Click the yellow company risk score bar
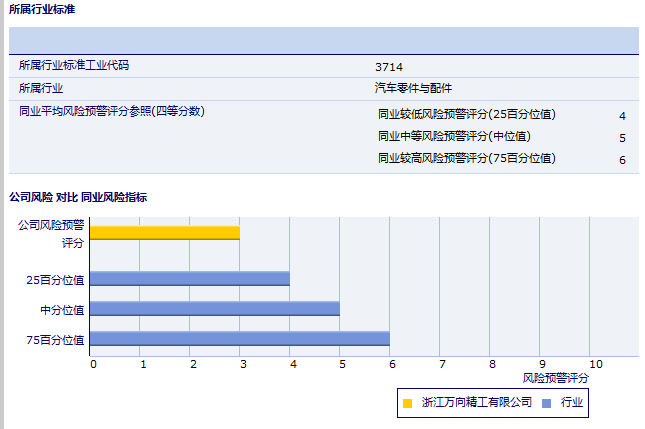 pos(165,233)
